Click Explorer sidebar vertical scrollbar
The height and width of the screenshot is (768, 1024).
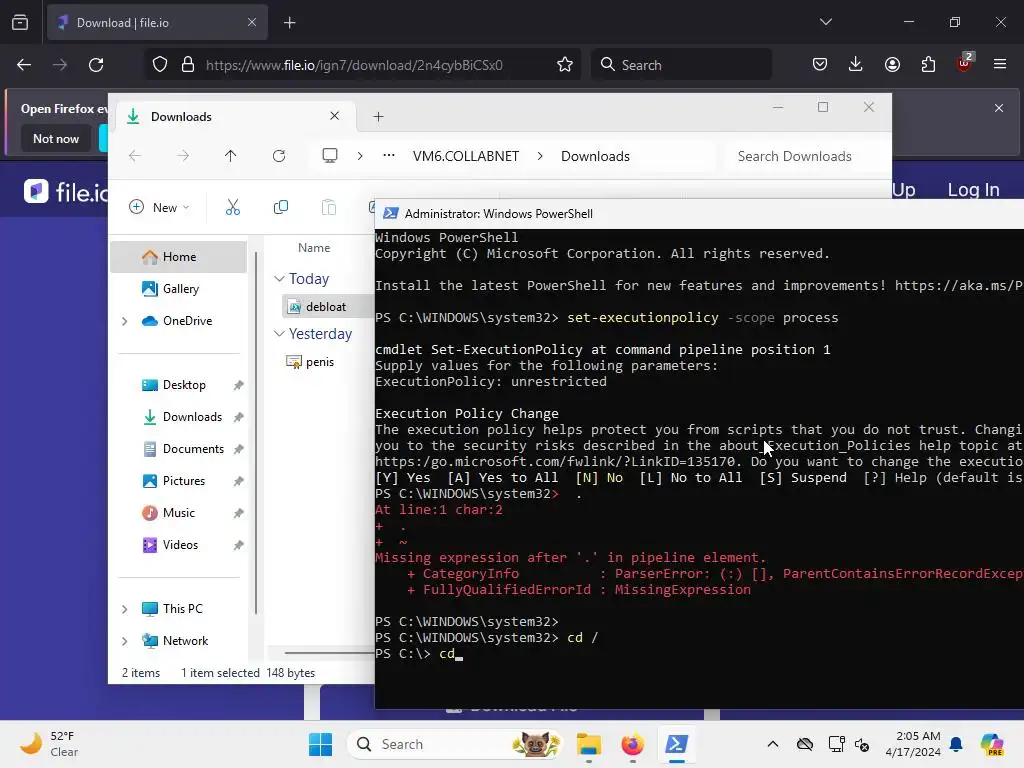pyautogui.click(x=256, y=431)
